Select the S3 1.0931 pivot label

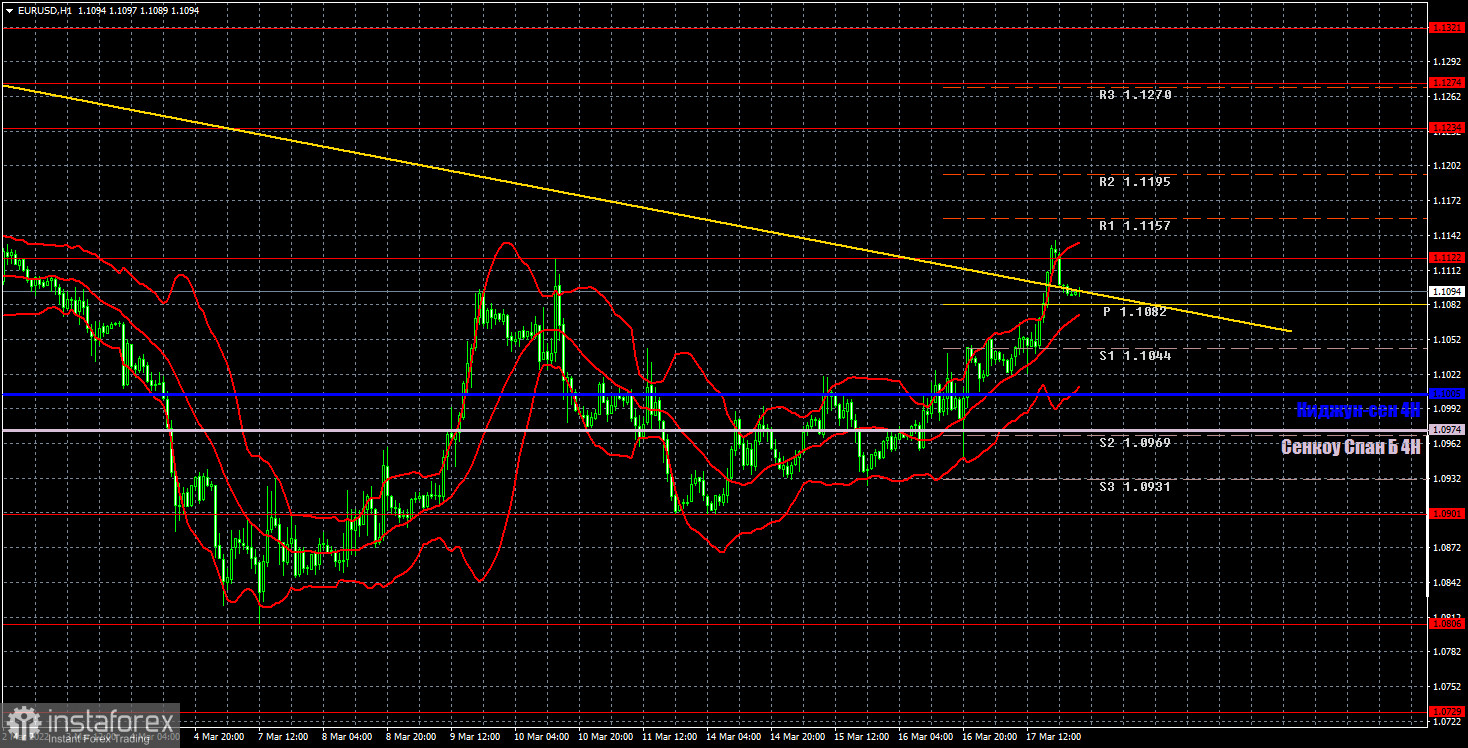pos(1134,486)
